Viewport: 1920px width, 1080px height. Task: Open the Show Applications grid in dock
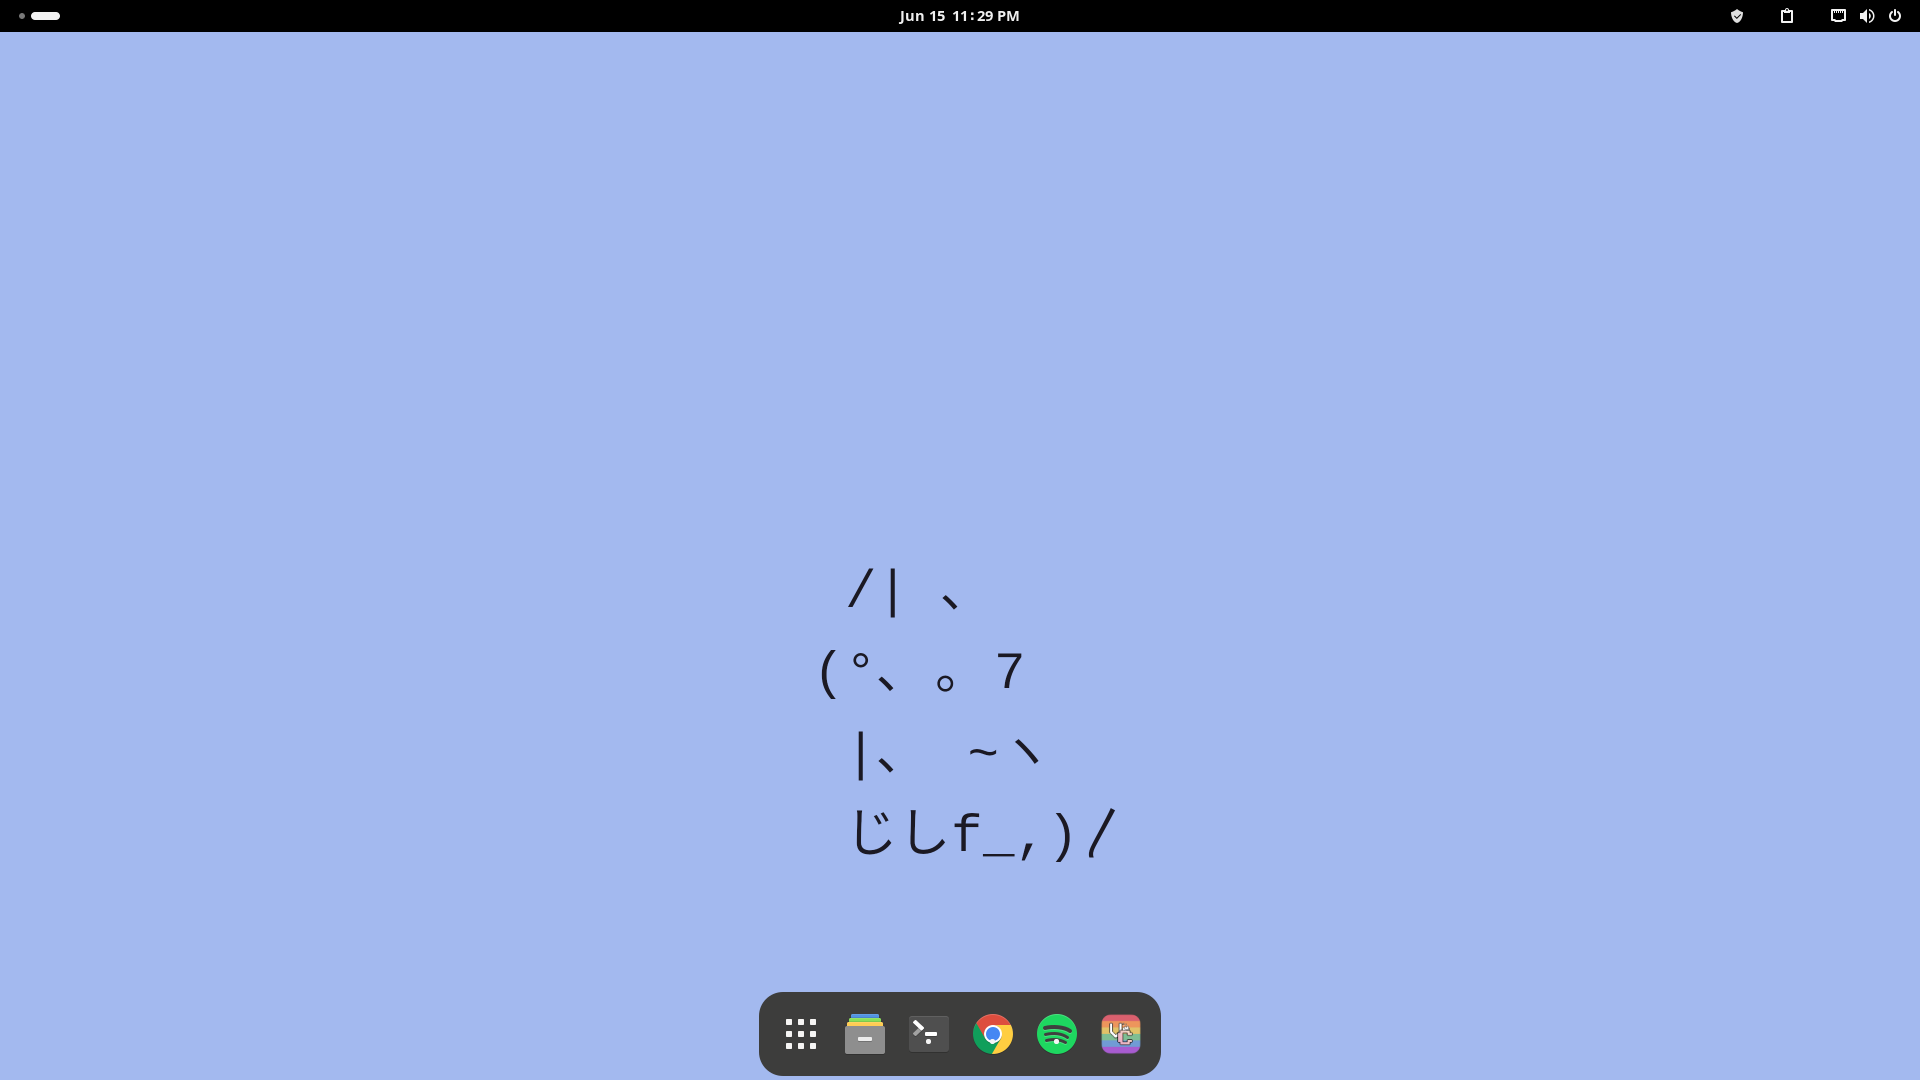(x=801, y=1034)
